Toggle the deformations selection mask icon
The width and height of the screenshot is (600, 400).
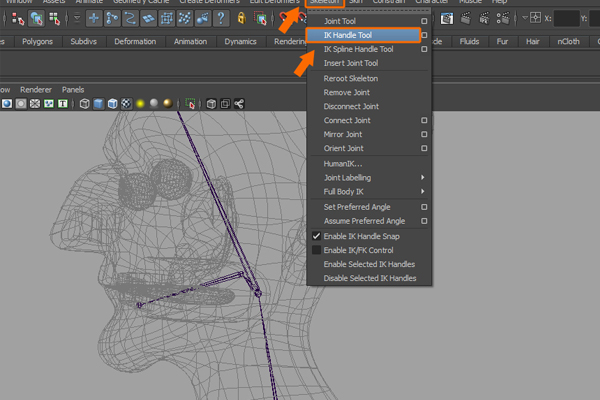(166, 18)
